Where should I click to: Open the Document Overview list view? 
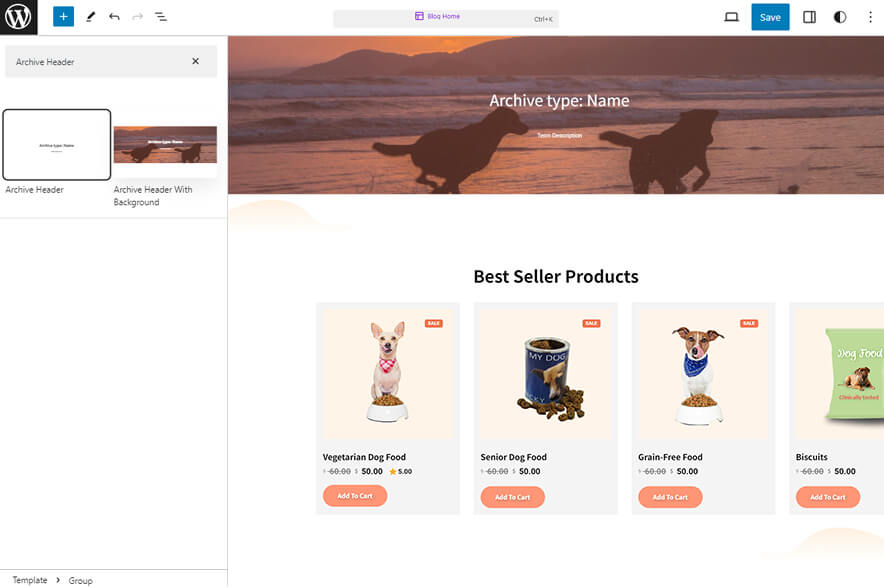161,16
